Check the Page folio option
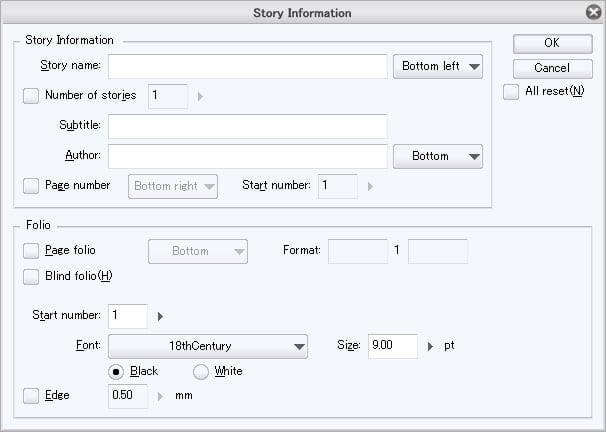The image size is (606, 432). (31, 251)
